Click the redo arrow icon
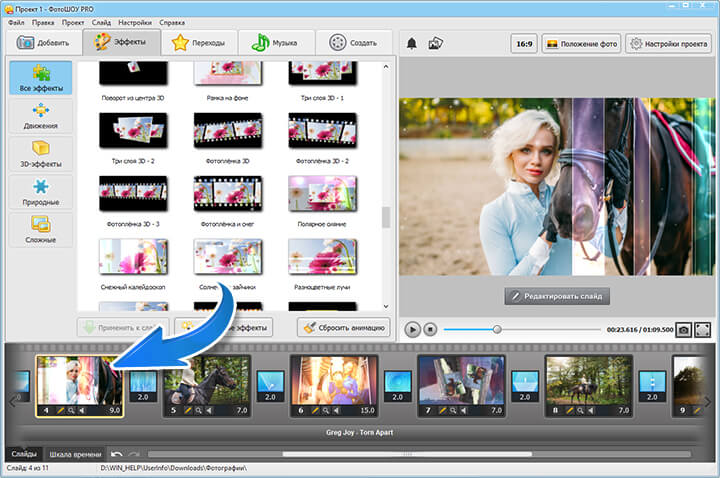720x478 pixels. 134,454
